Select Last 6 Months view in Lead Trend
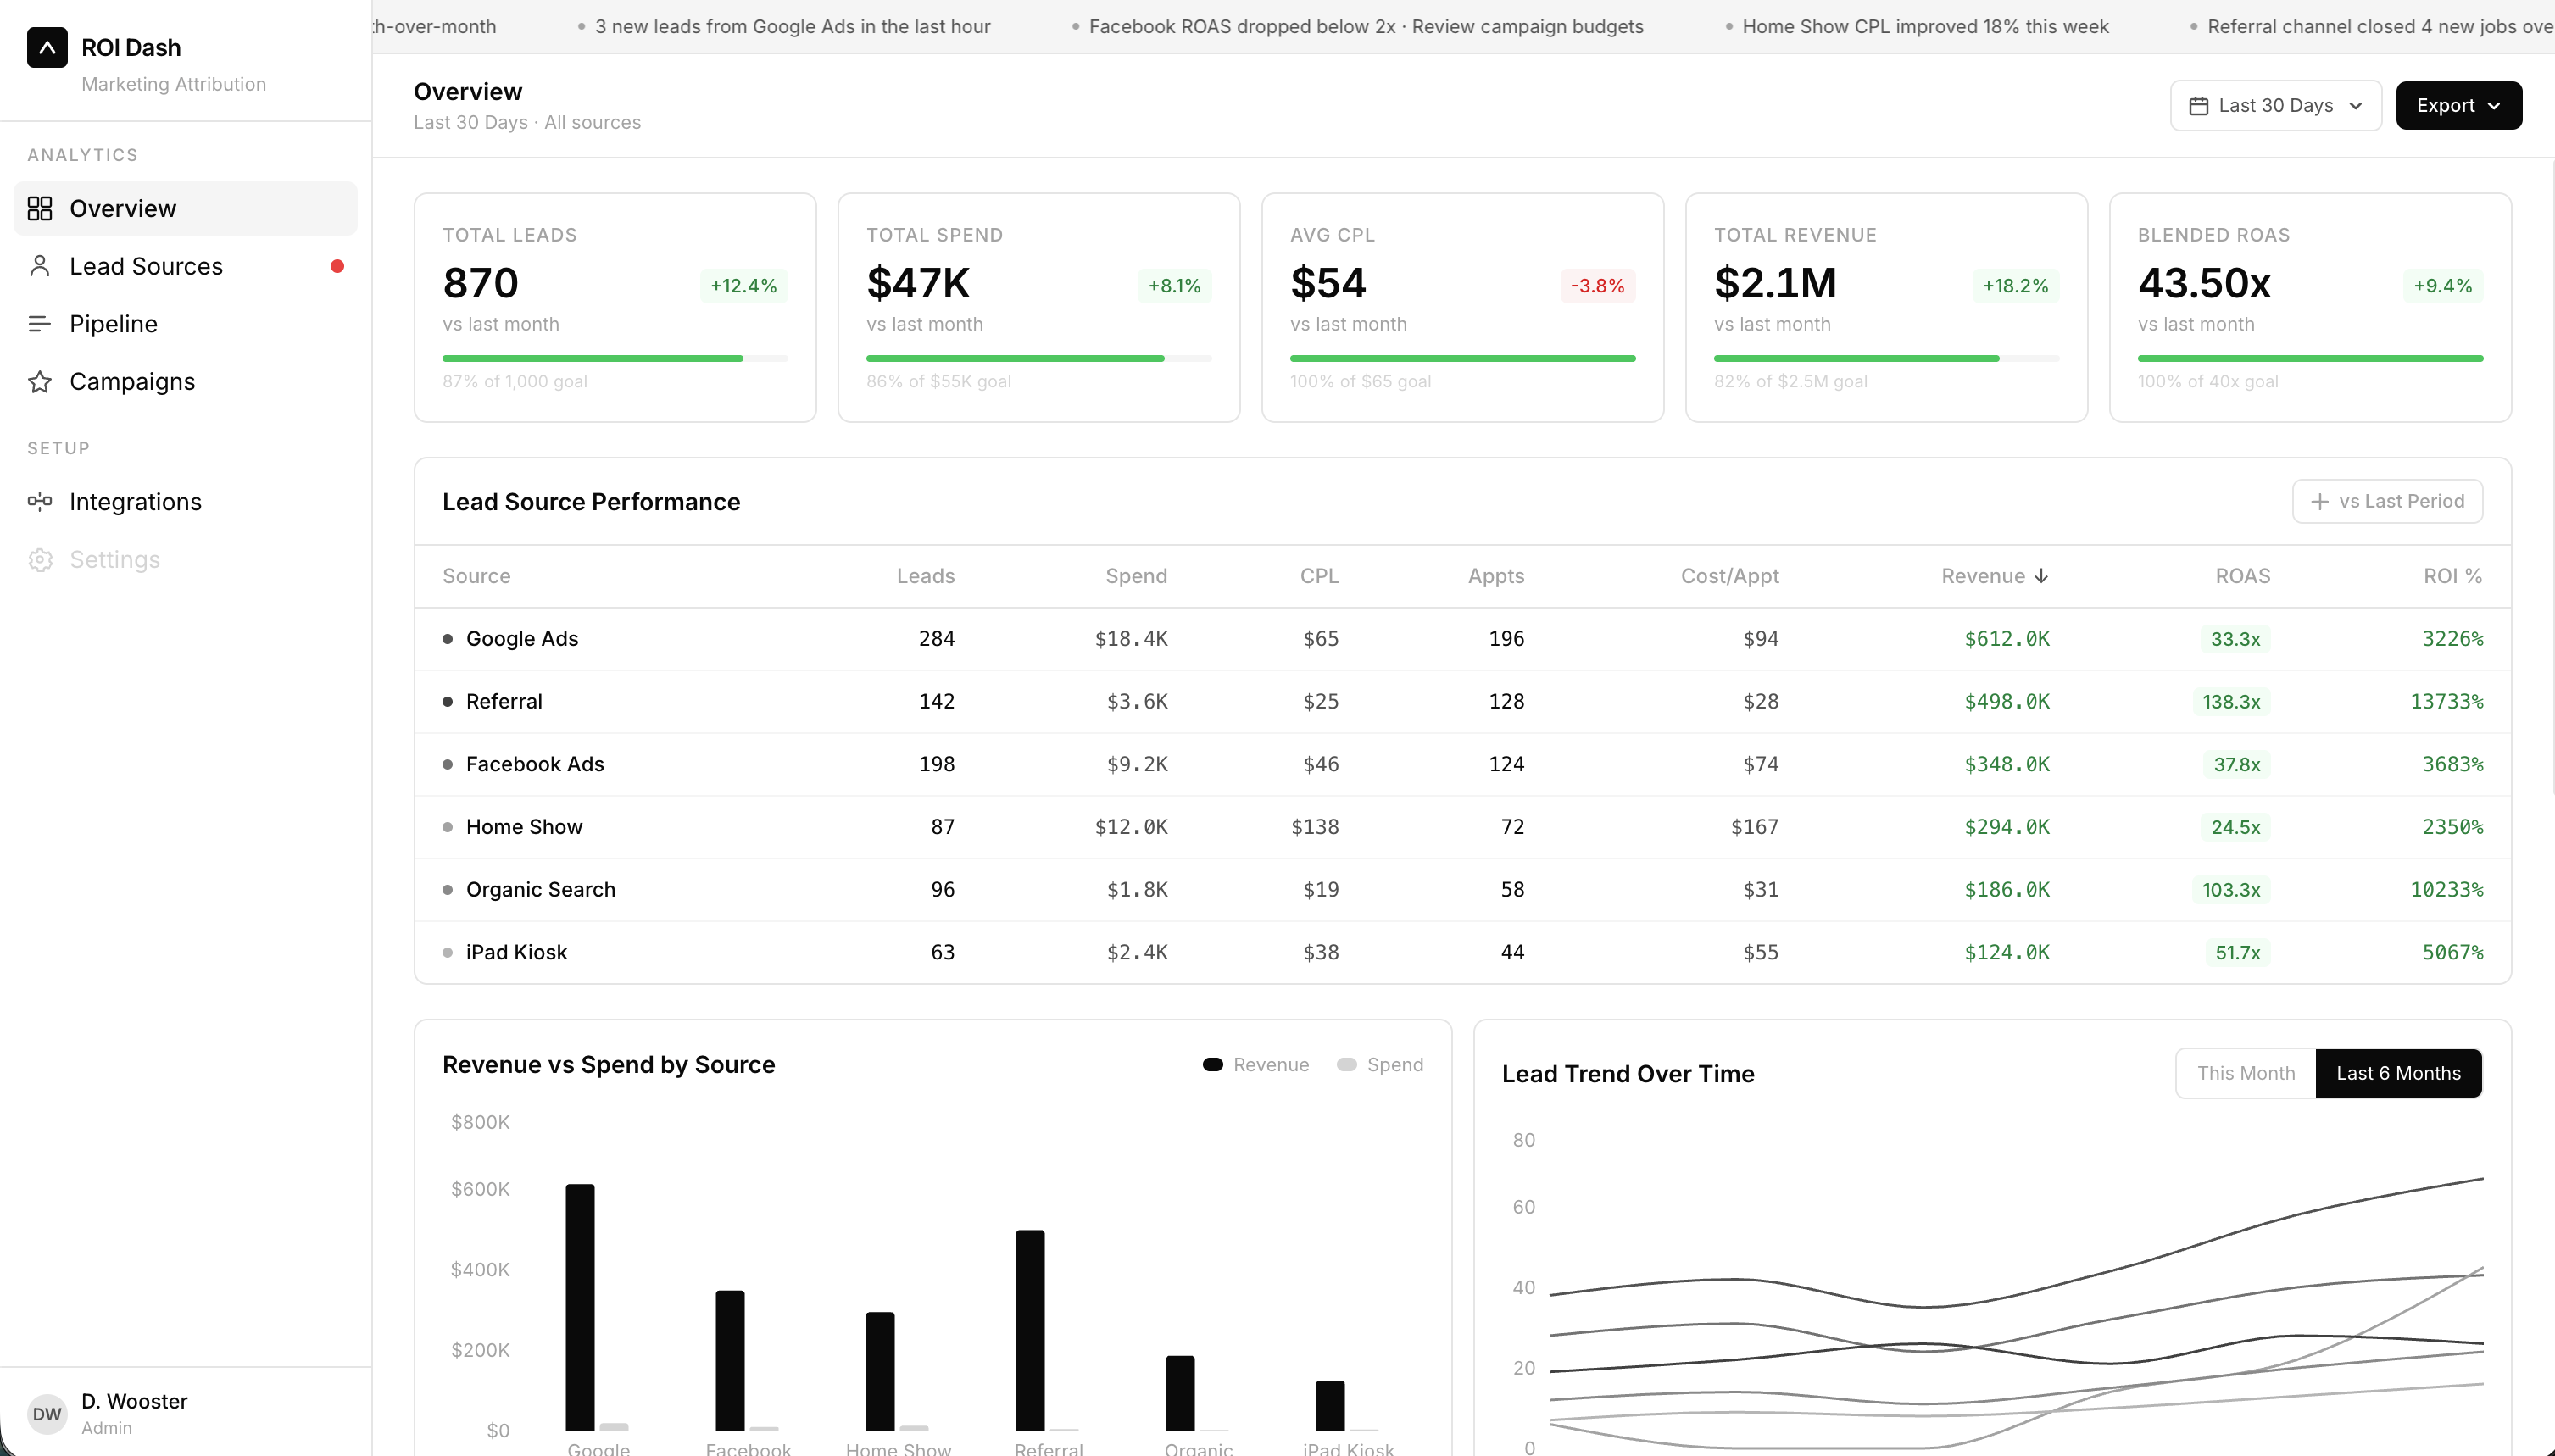 pyautogui.click(x=2399, y=1072)
